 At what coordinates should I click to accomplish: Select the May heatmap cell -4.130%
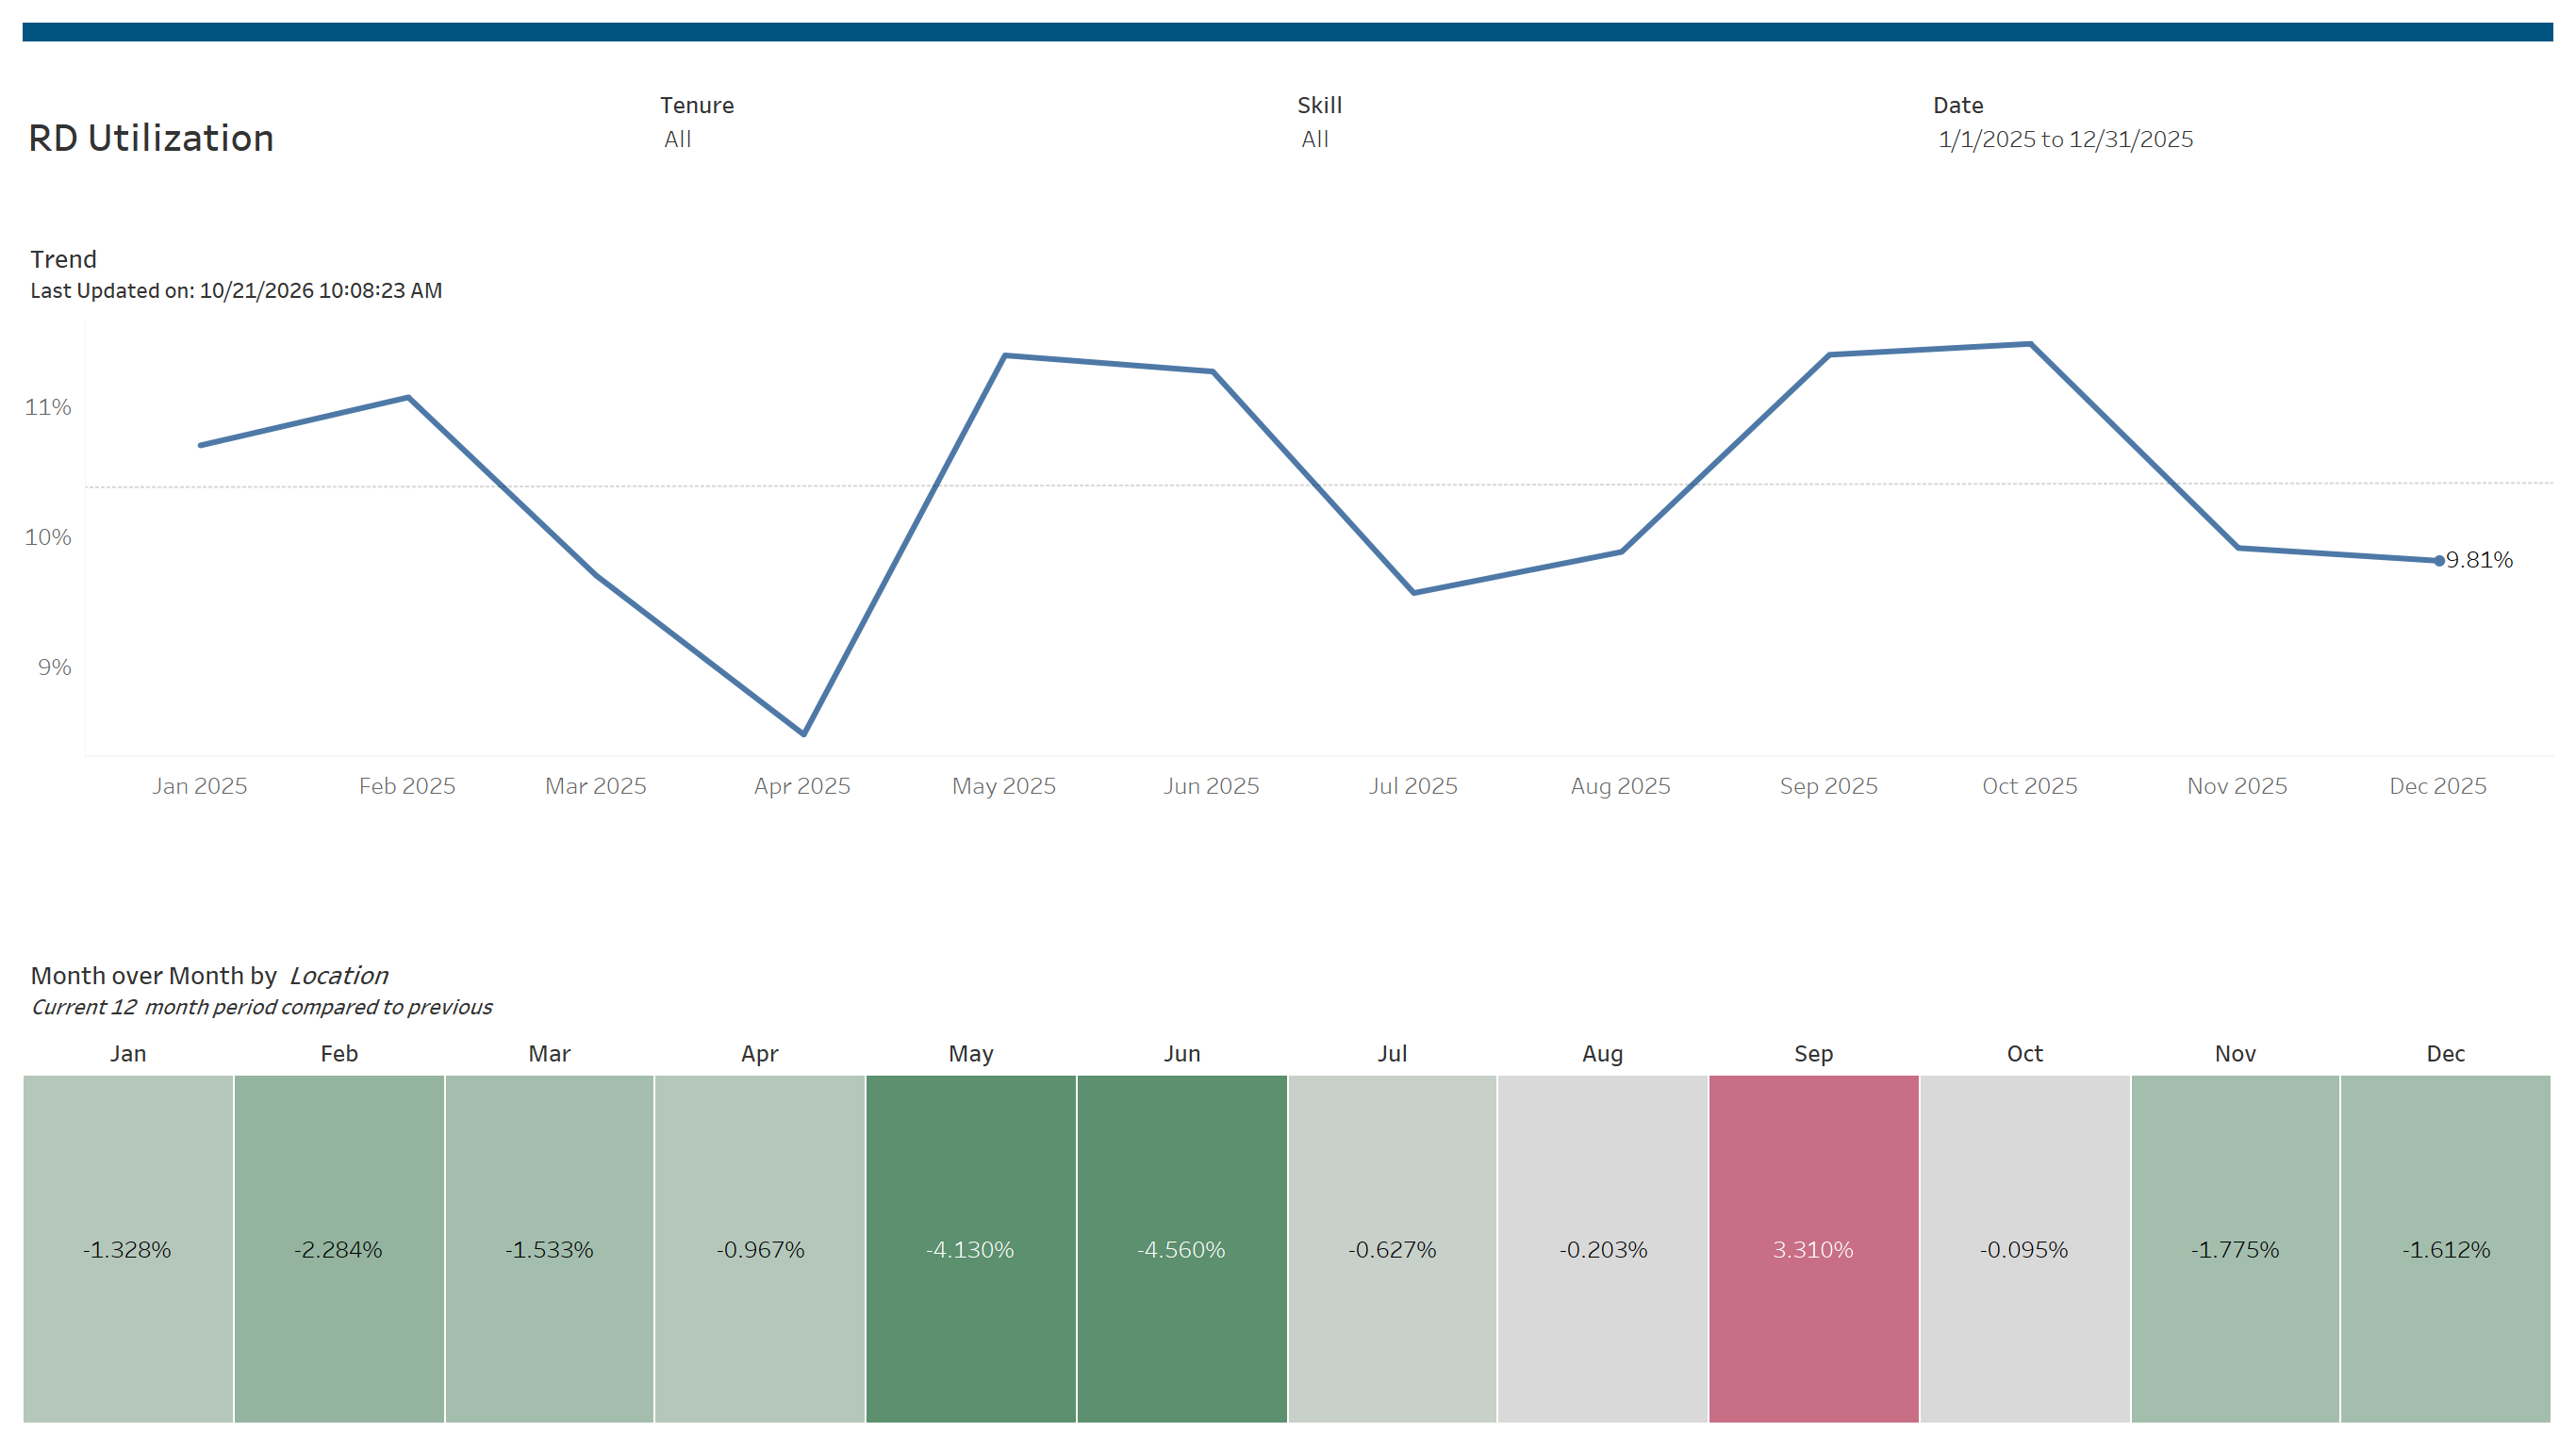(x=971, y=1249)
